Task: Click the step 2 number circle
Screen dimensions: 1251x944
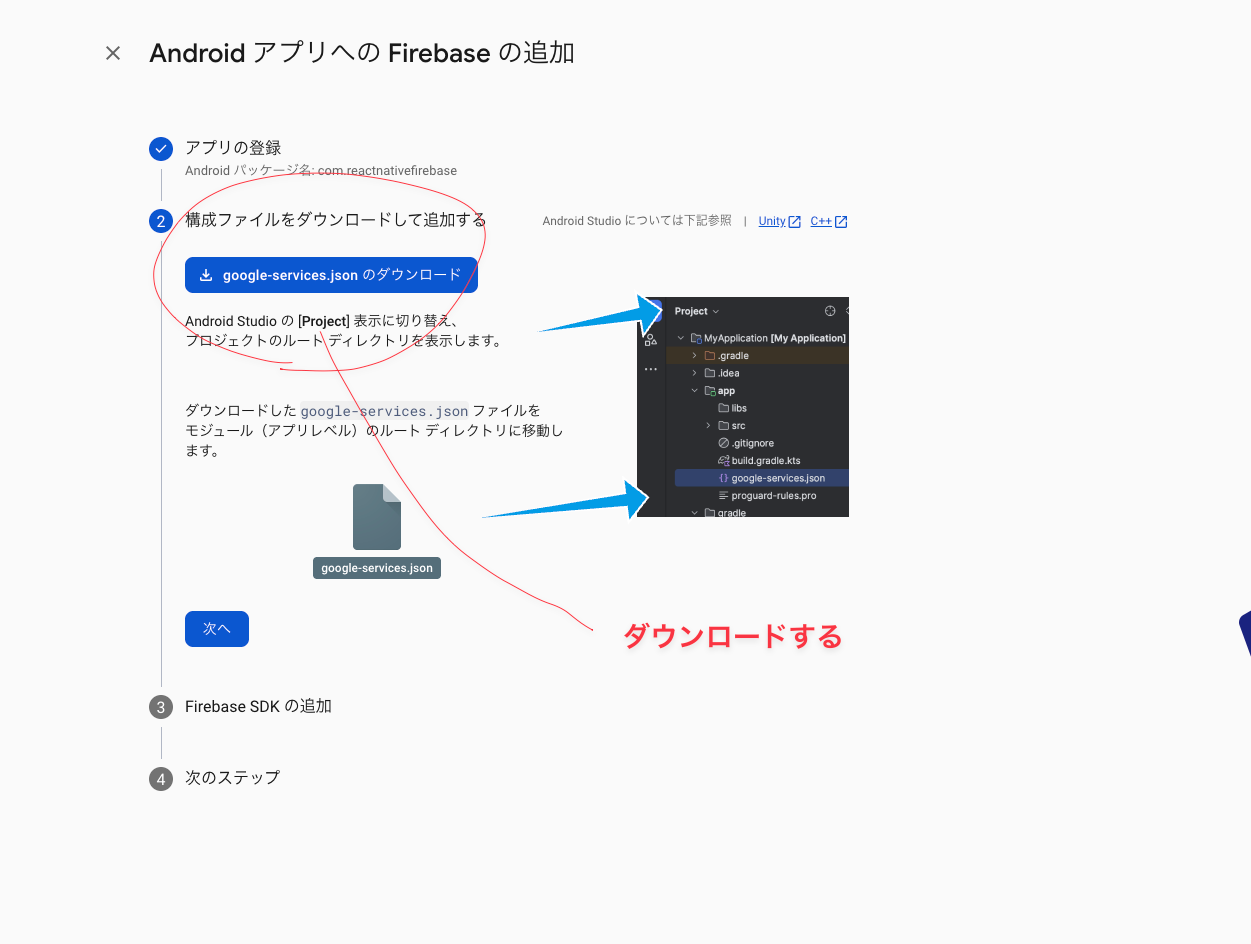Action: 161,221
